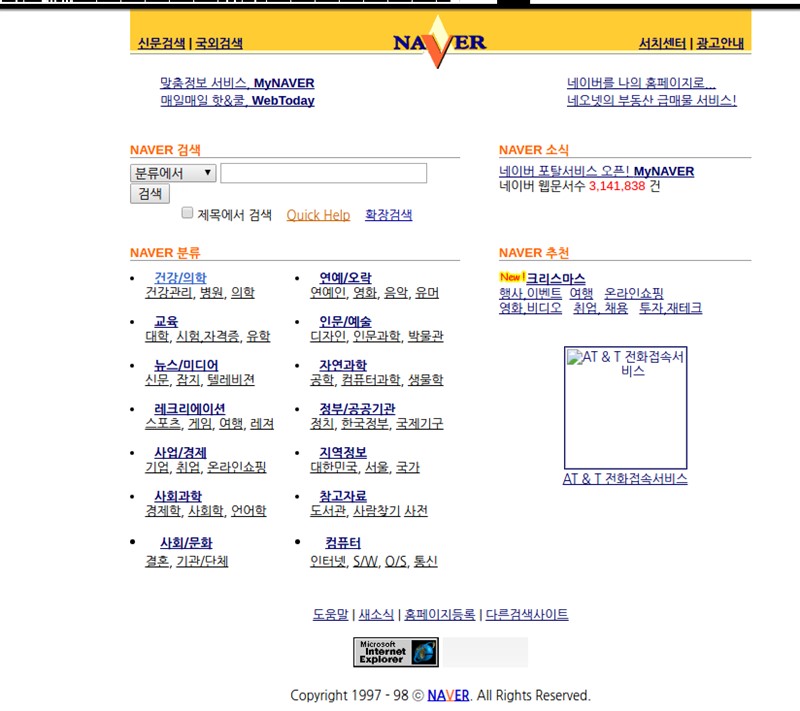The width and height of the screenshot is (800, 711).
Task: Open 네이버 포탈서비스 오픈! MyNAVER news link
Action: click(596, 171)
